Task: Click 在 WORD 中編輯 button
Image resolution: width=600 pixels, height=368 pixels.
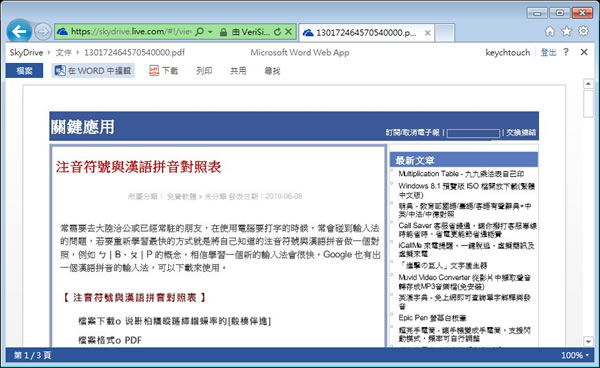Action: 93,71
